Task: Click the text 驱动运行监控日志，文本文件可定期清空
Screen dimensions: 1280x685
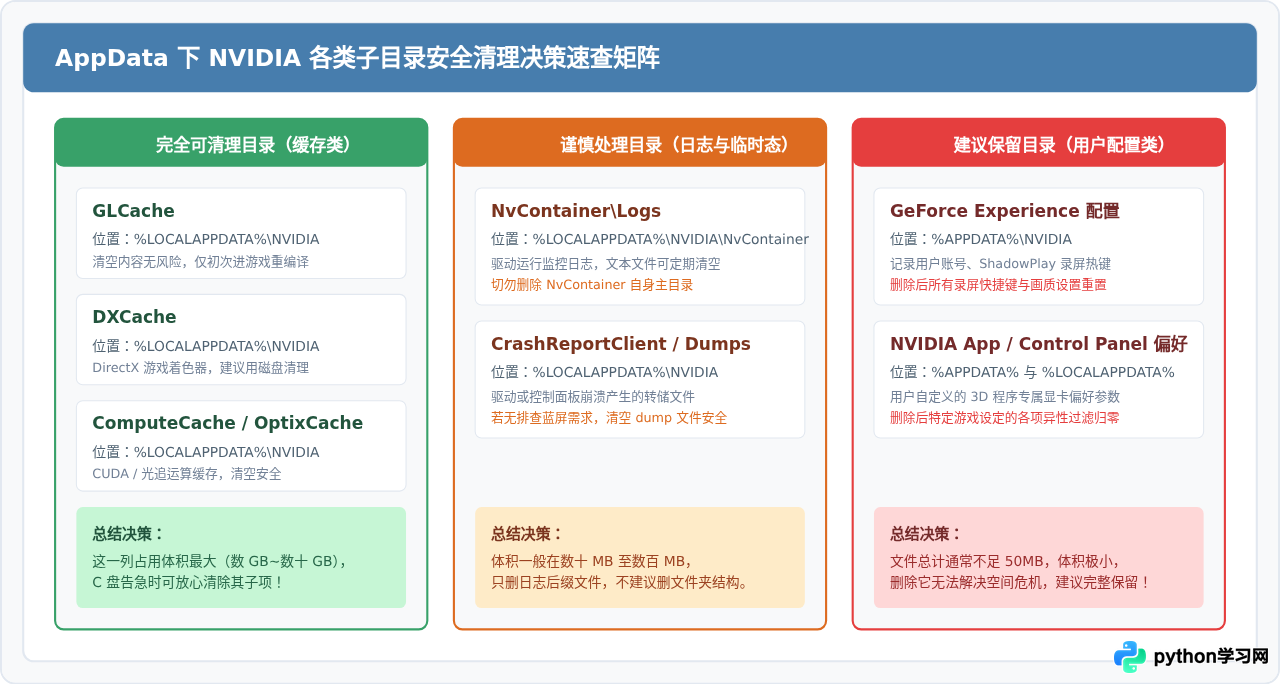Action: tap(606, 264)
